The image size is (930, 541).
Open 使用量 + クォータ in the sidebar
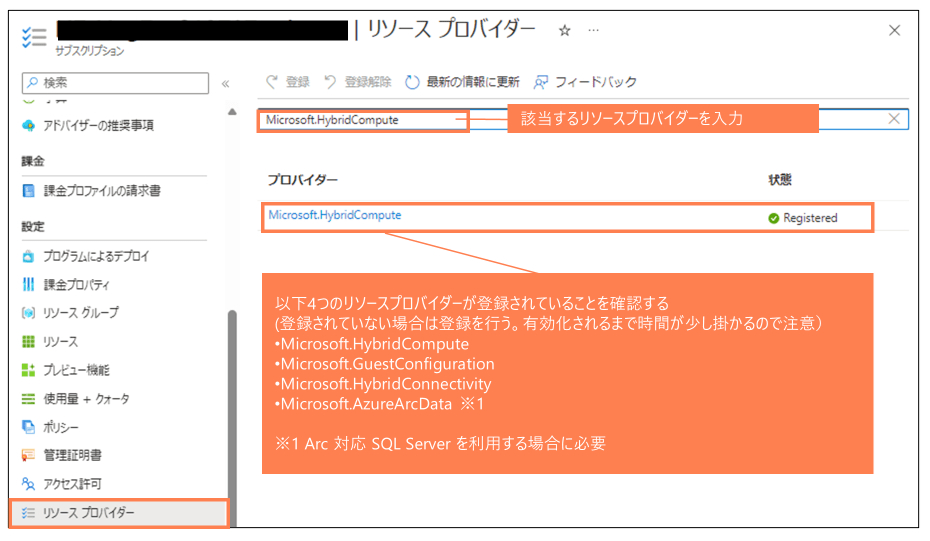[x=87, y=399]
